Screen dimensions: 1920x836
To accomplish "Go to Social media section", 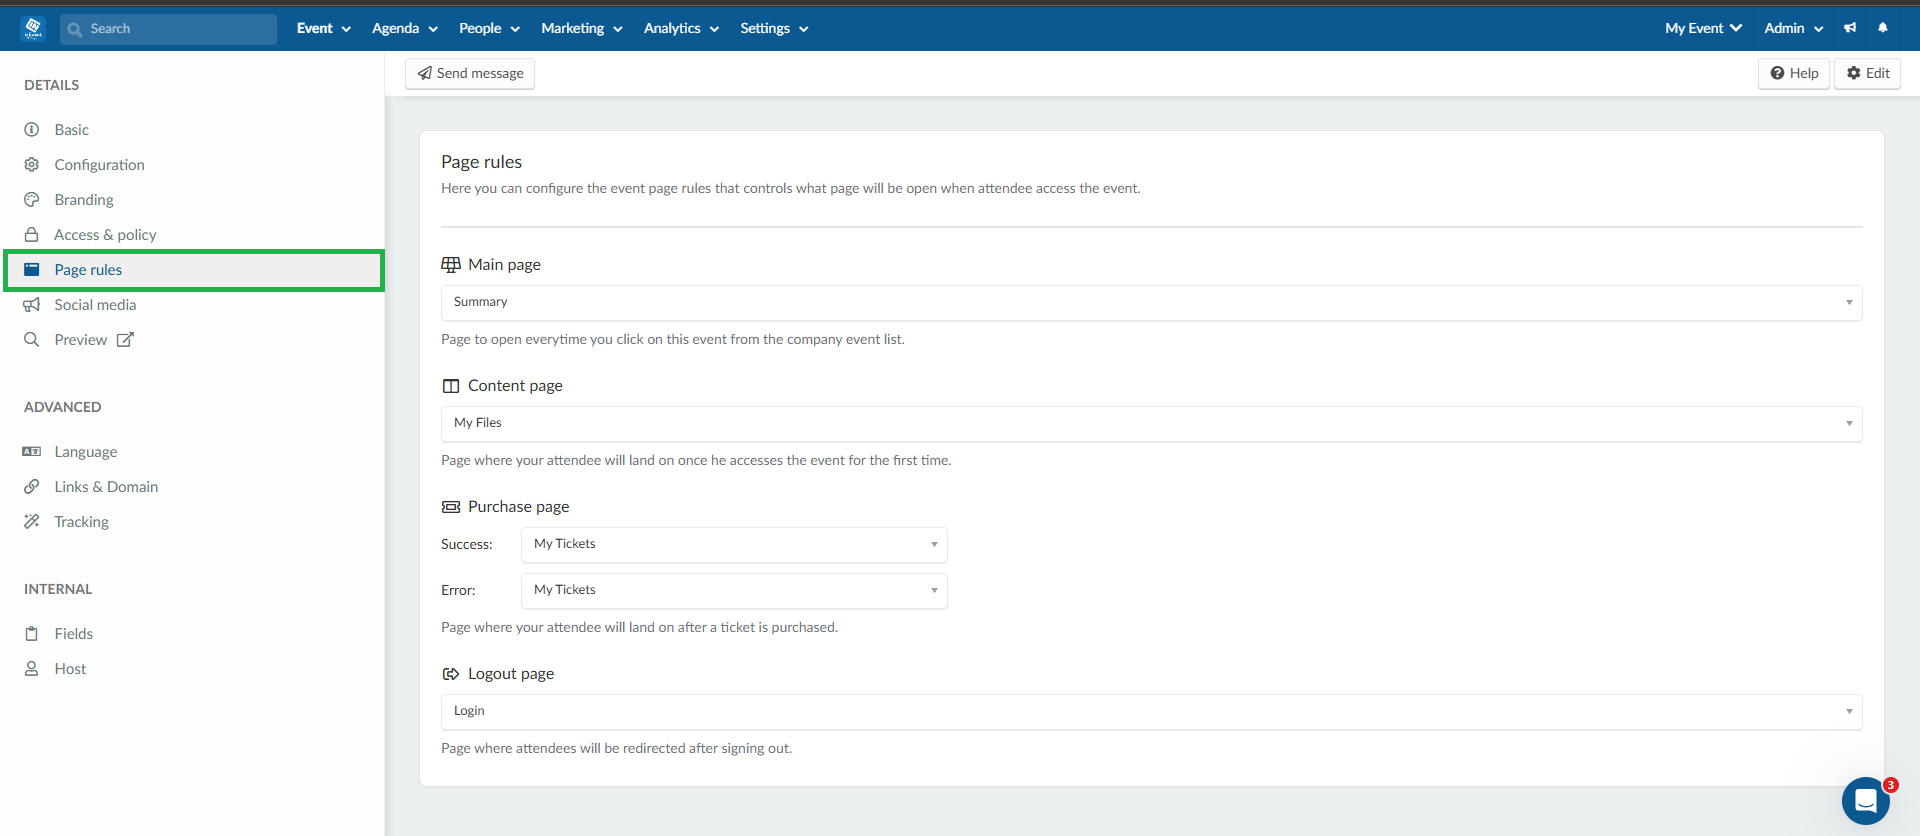I will [x=95, y=305].
